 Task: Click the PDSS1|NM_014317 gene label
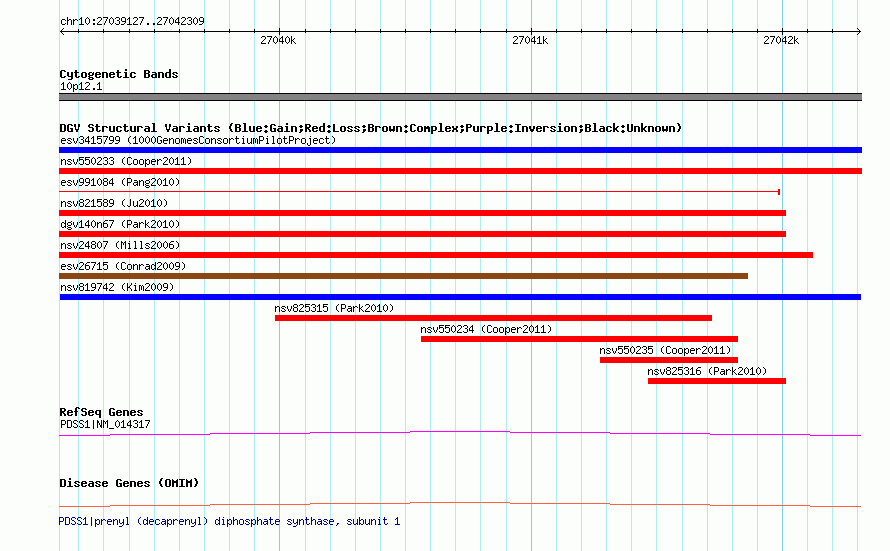[105, 424]
